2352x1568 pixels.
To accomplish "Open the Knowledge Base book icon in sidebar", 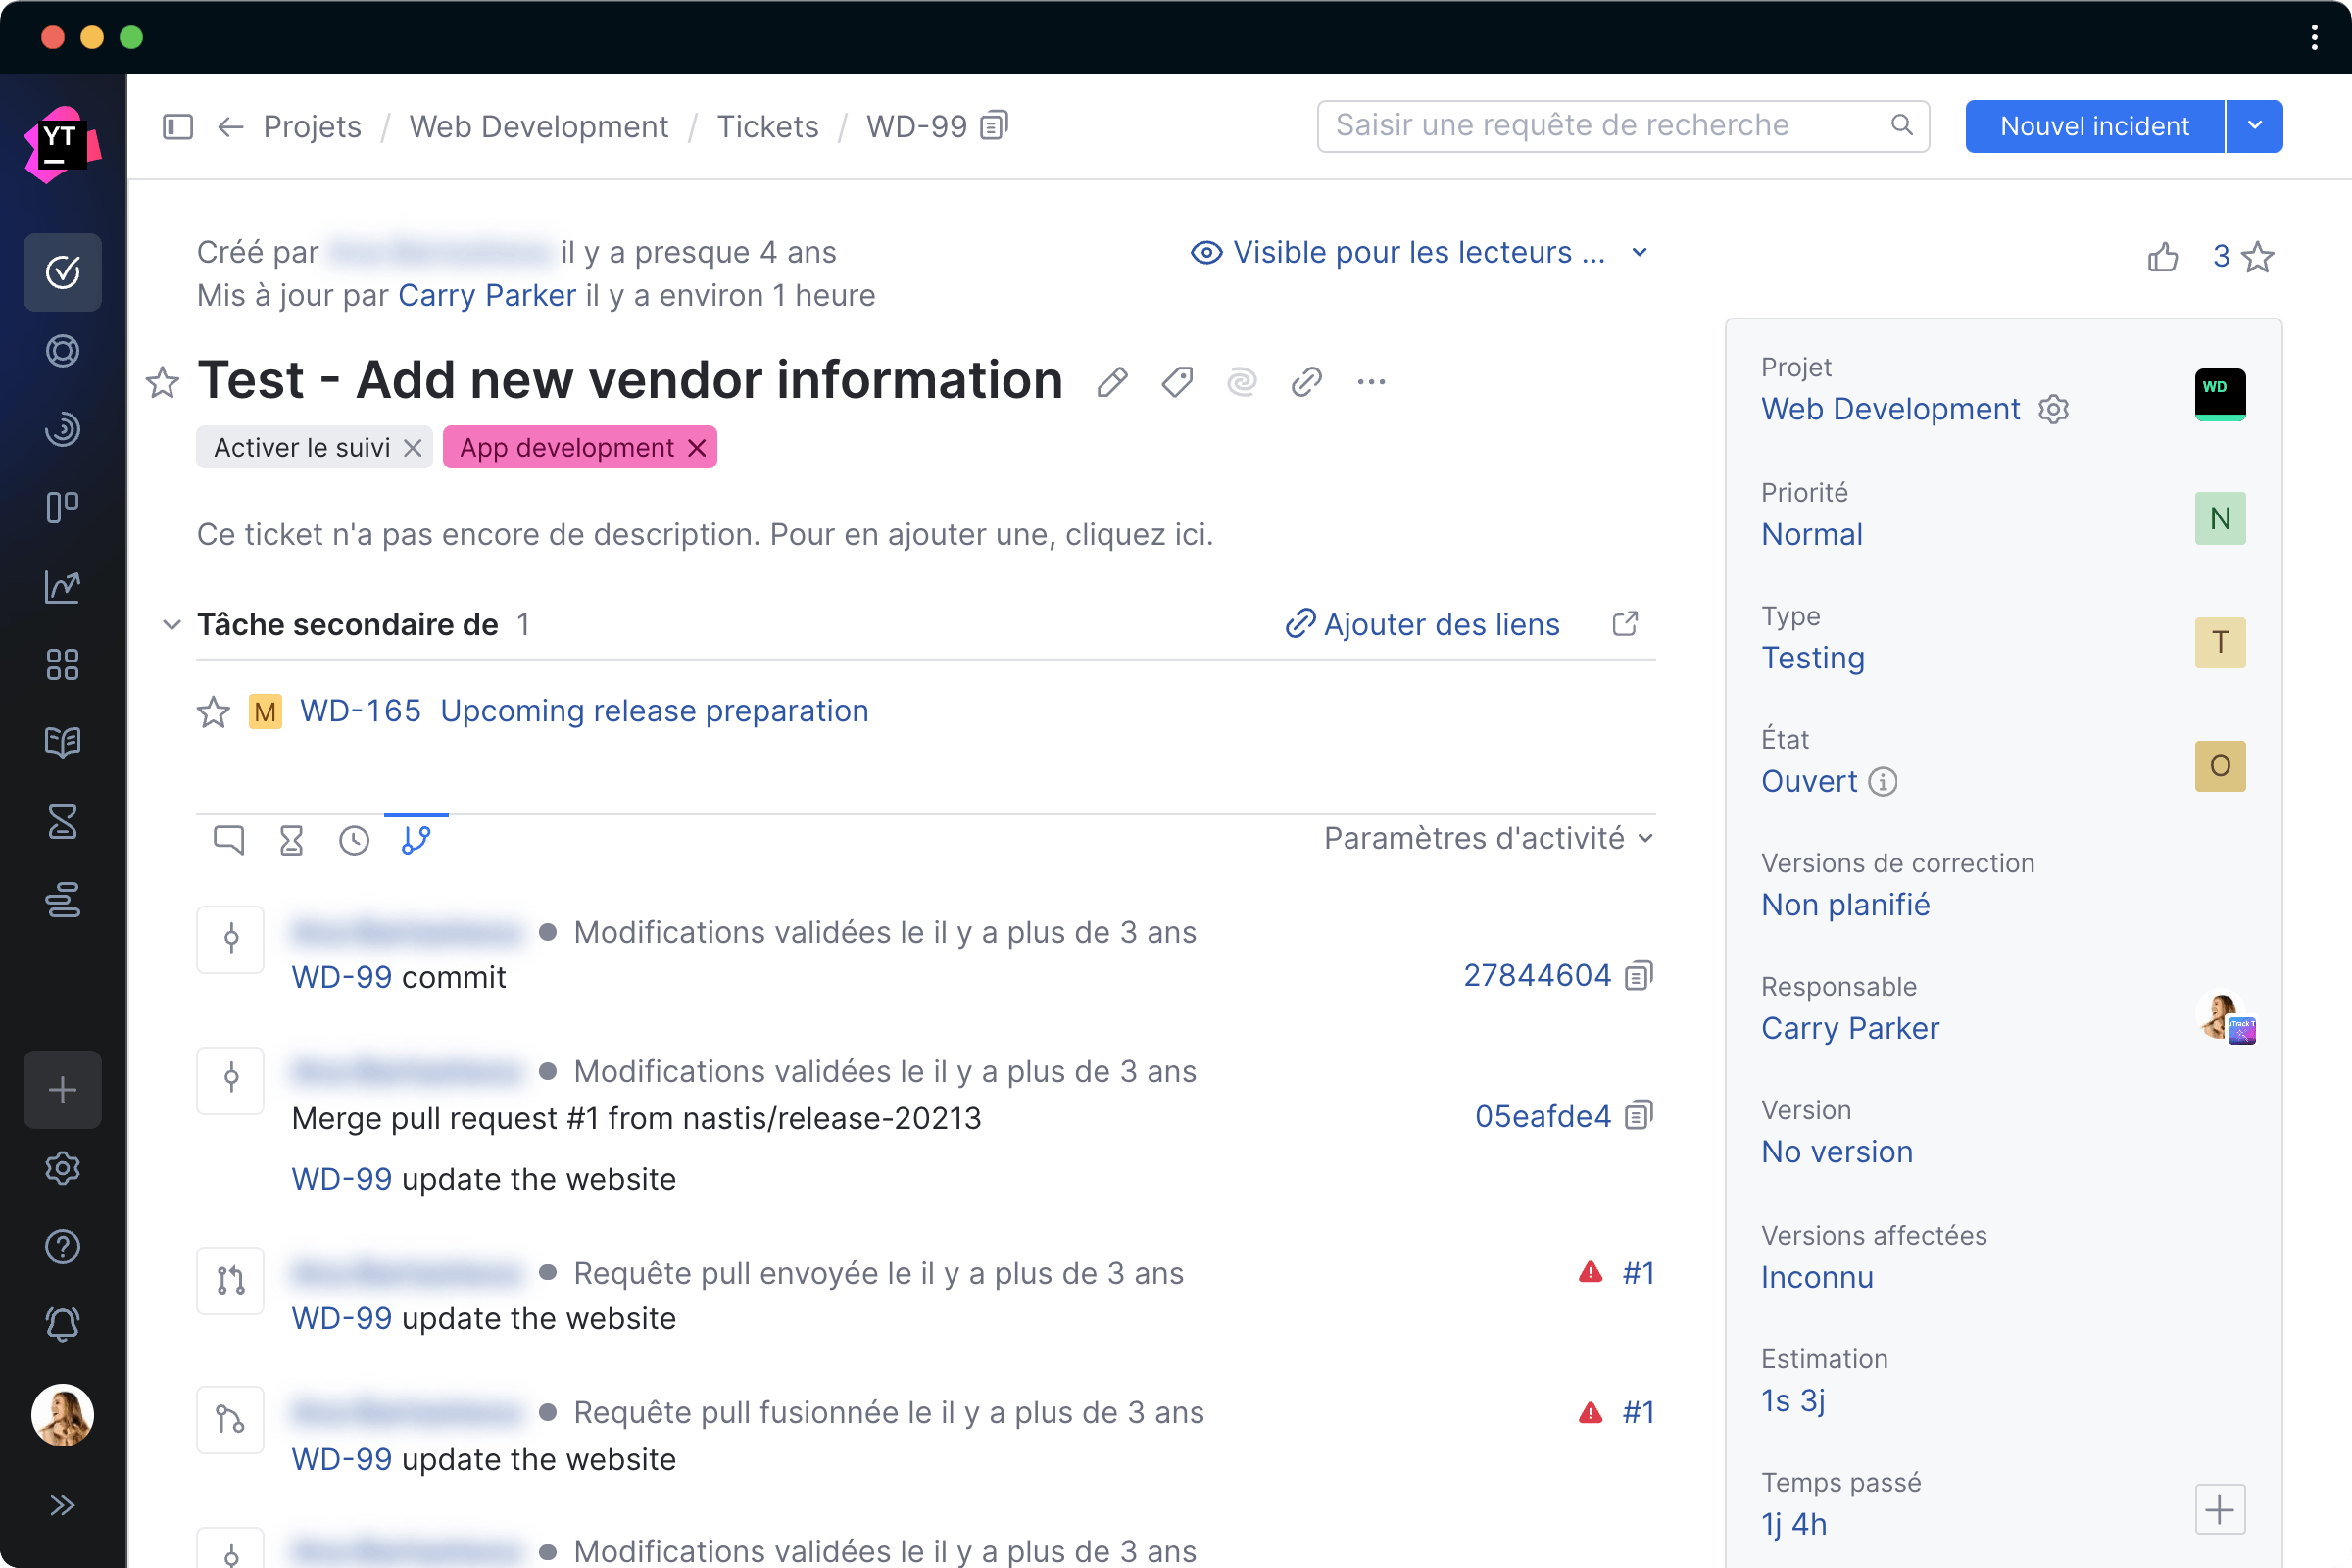I will tap(62, 742).
